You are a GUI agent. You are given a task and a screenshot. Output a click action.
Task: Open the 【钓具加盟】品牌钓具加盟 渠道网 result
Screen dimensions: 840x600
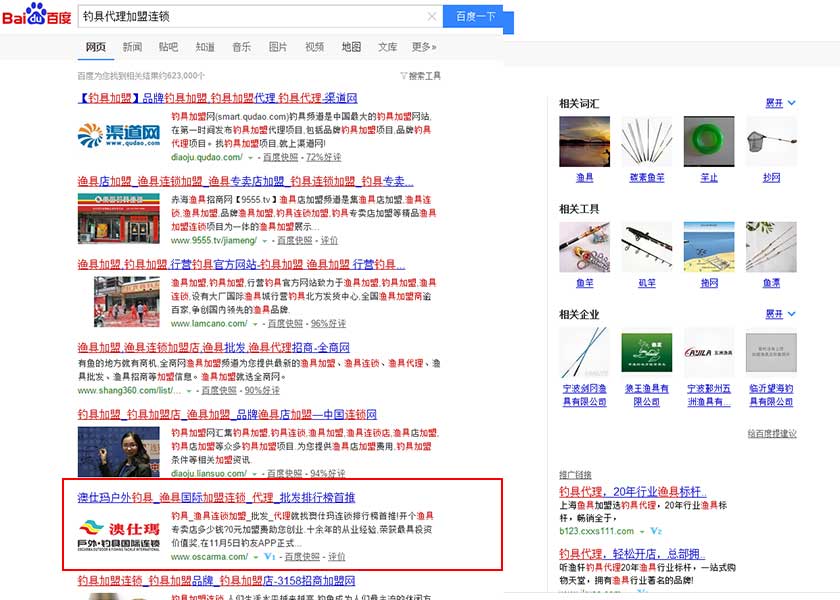point(218,98)
